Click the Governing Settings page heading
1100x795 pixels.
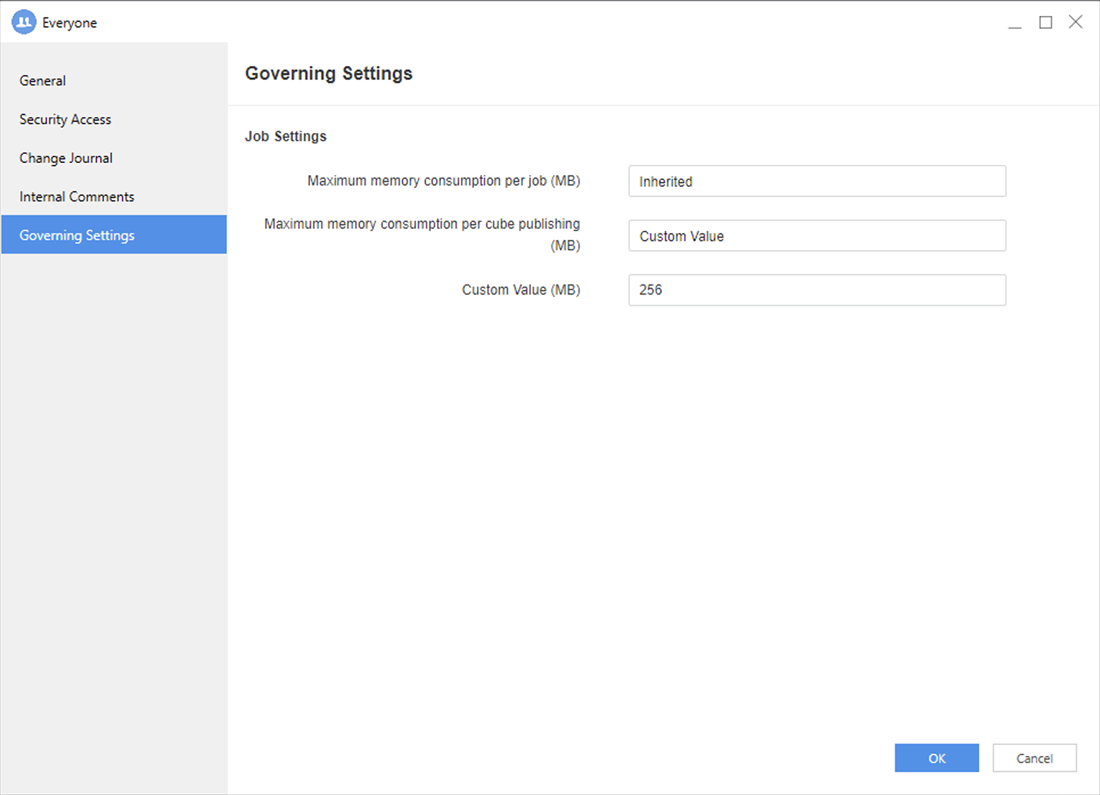click(328, 74)
